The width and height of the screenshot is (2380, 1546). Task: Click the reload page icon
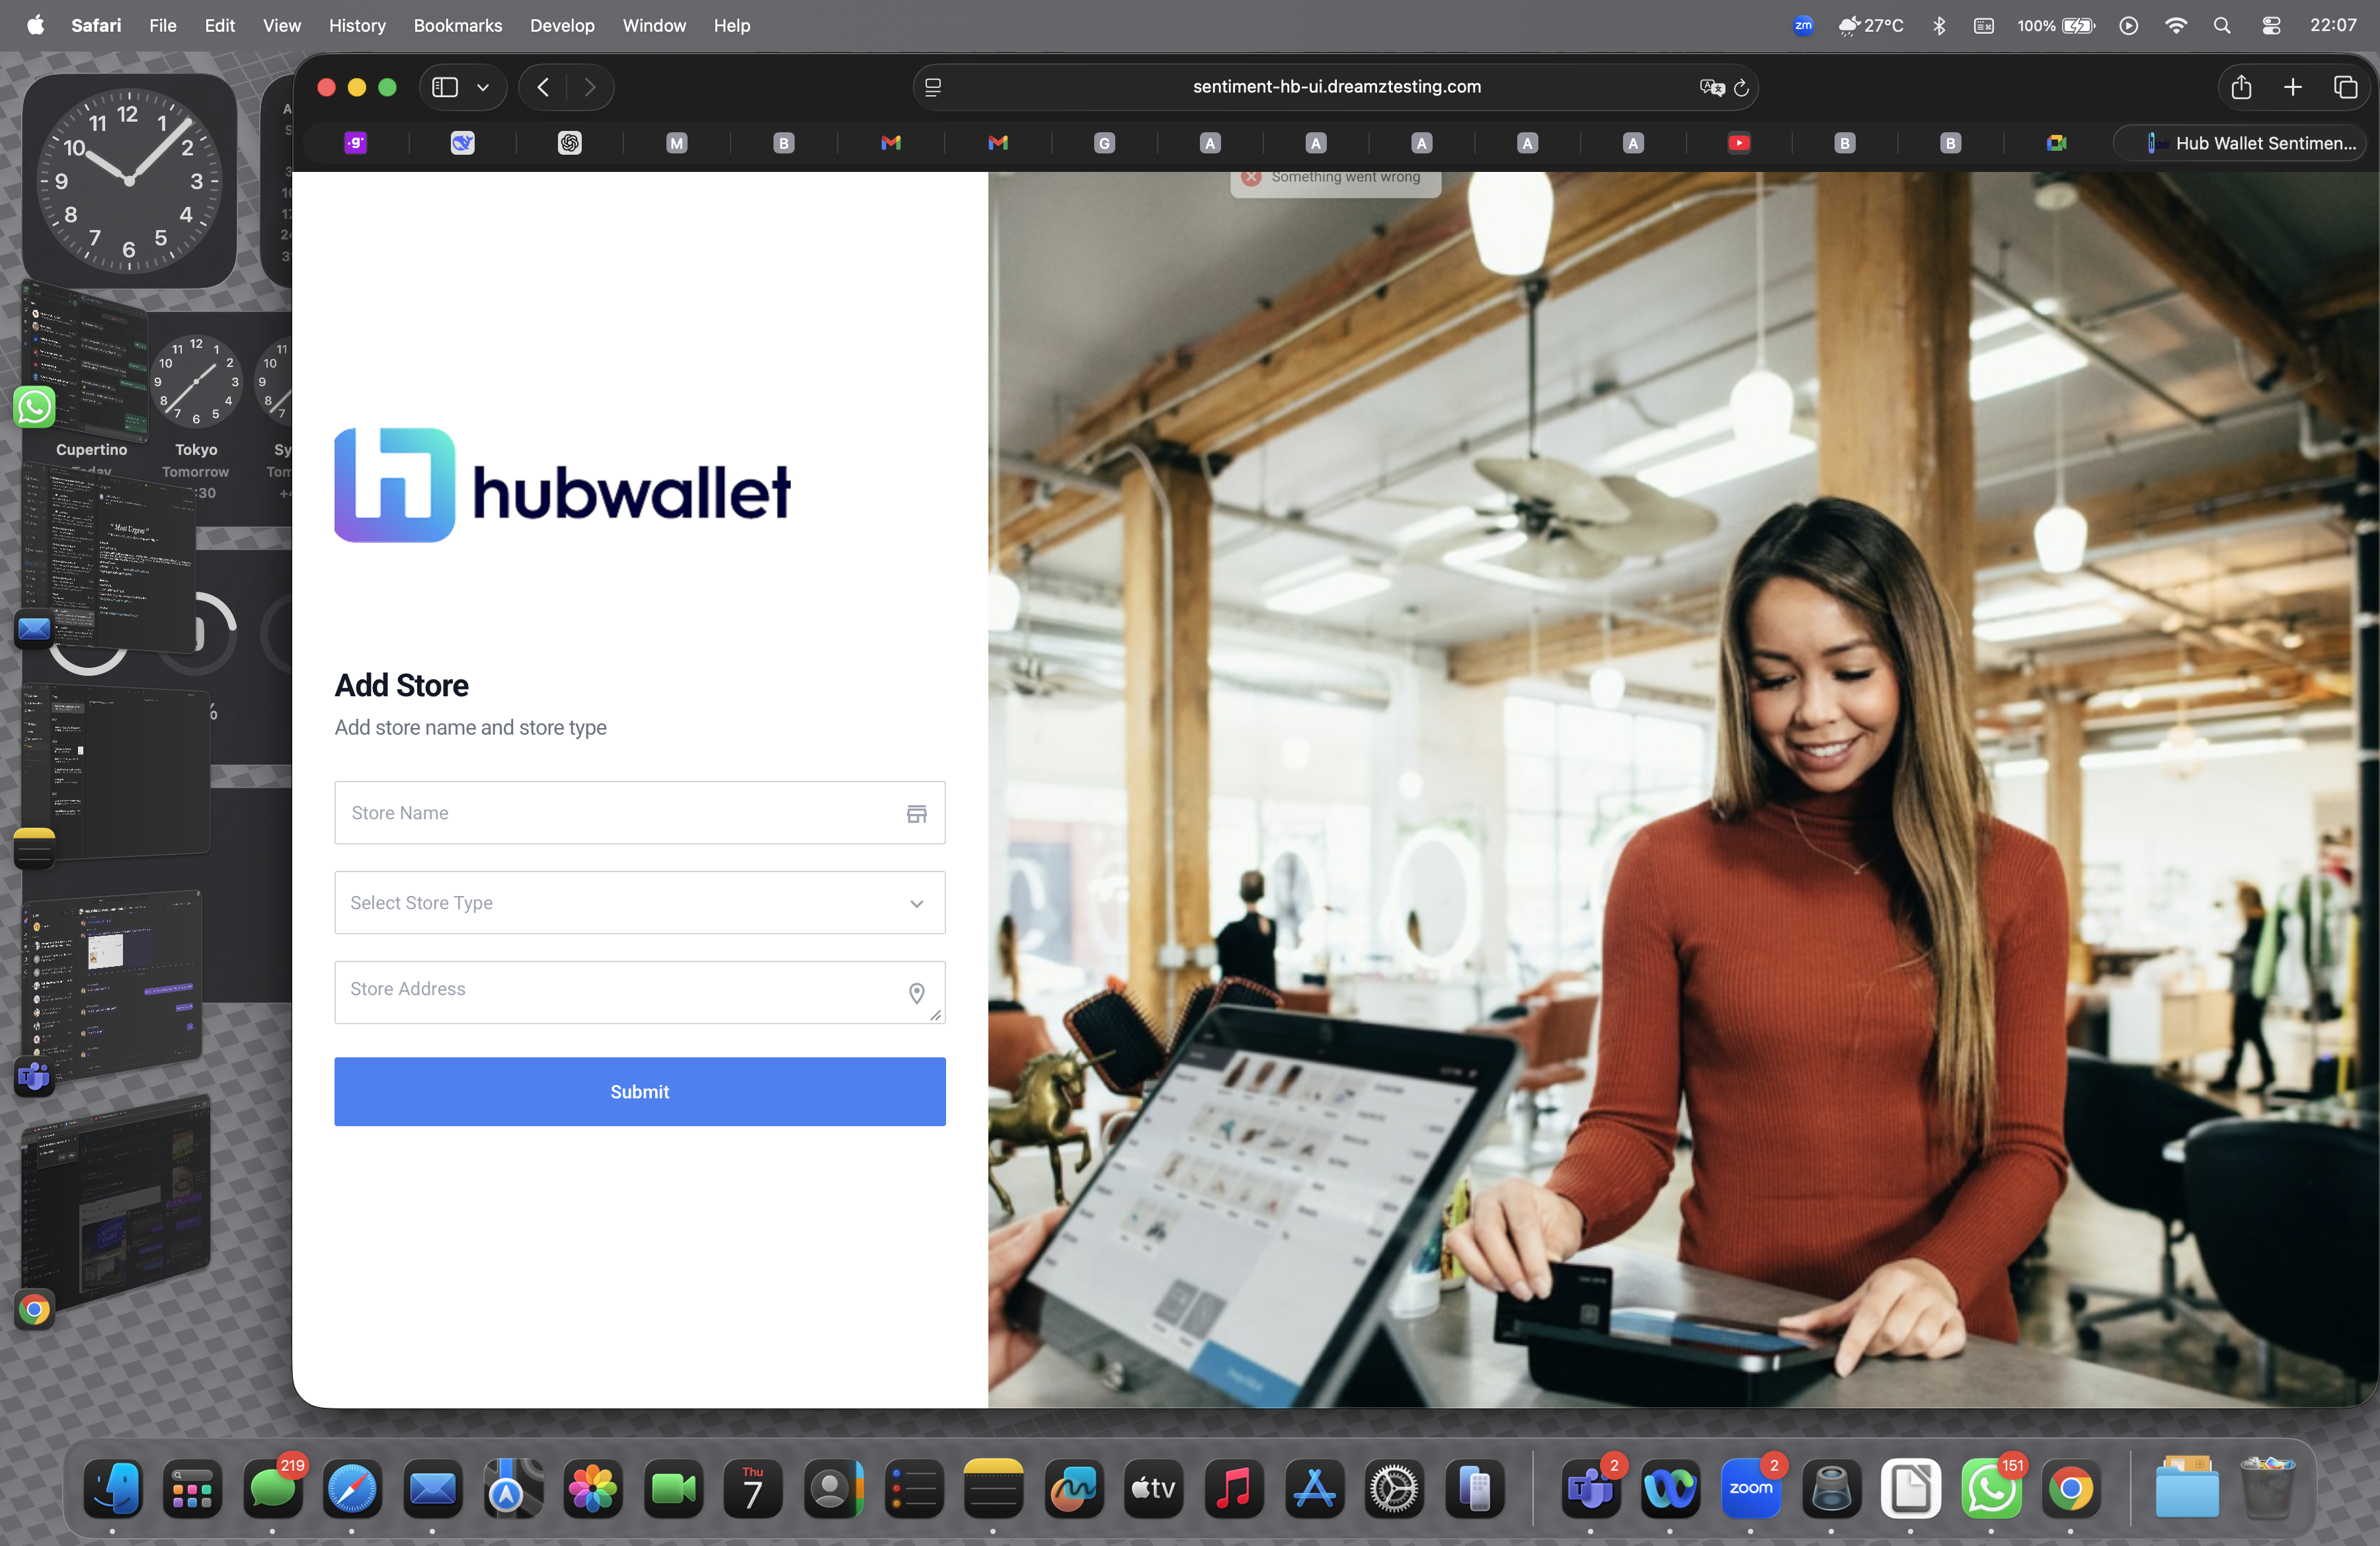[1741, 87]
